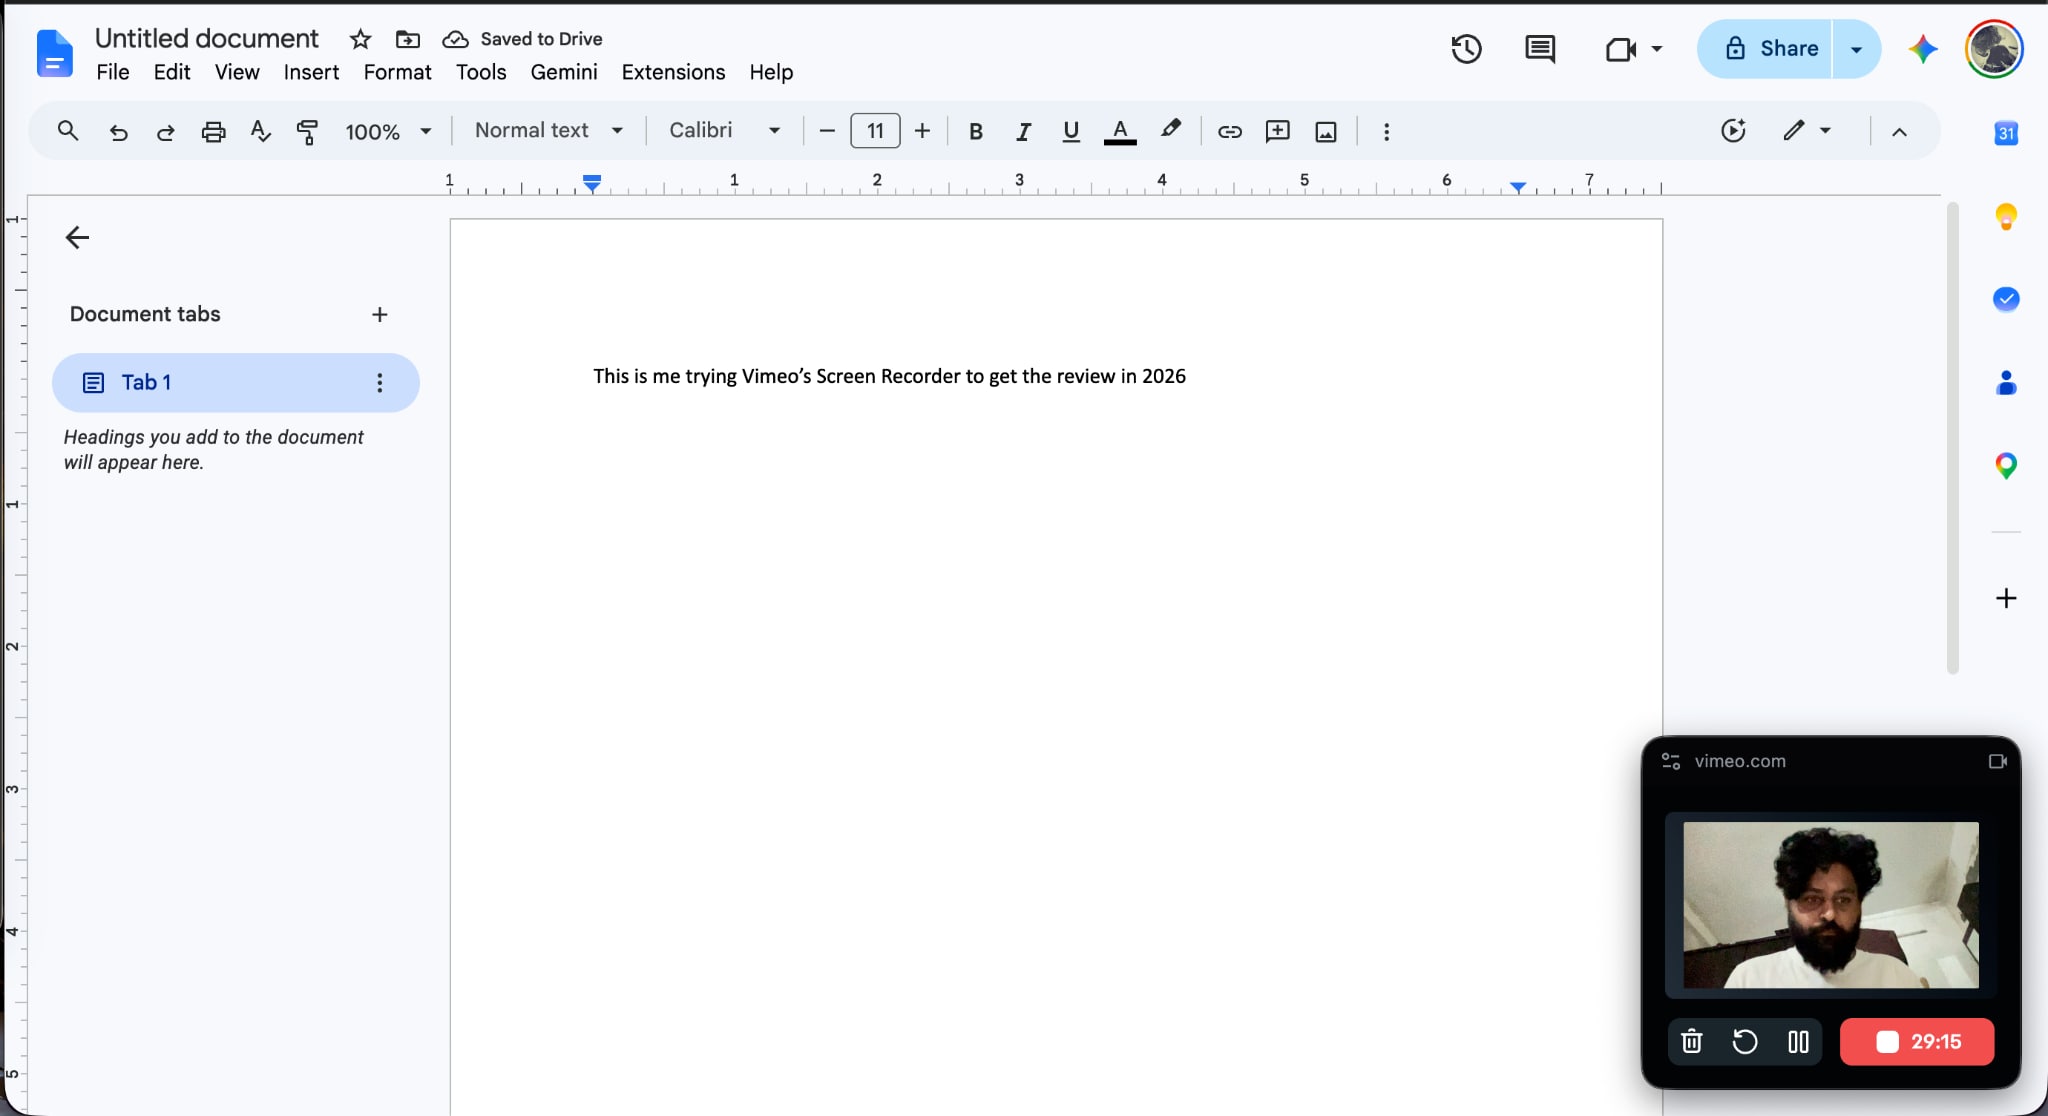Open the Share options dropdown arrow
2048x1116 pixels.
tap(1856, 49)
